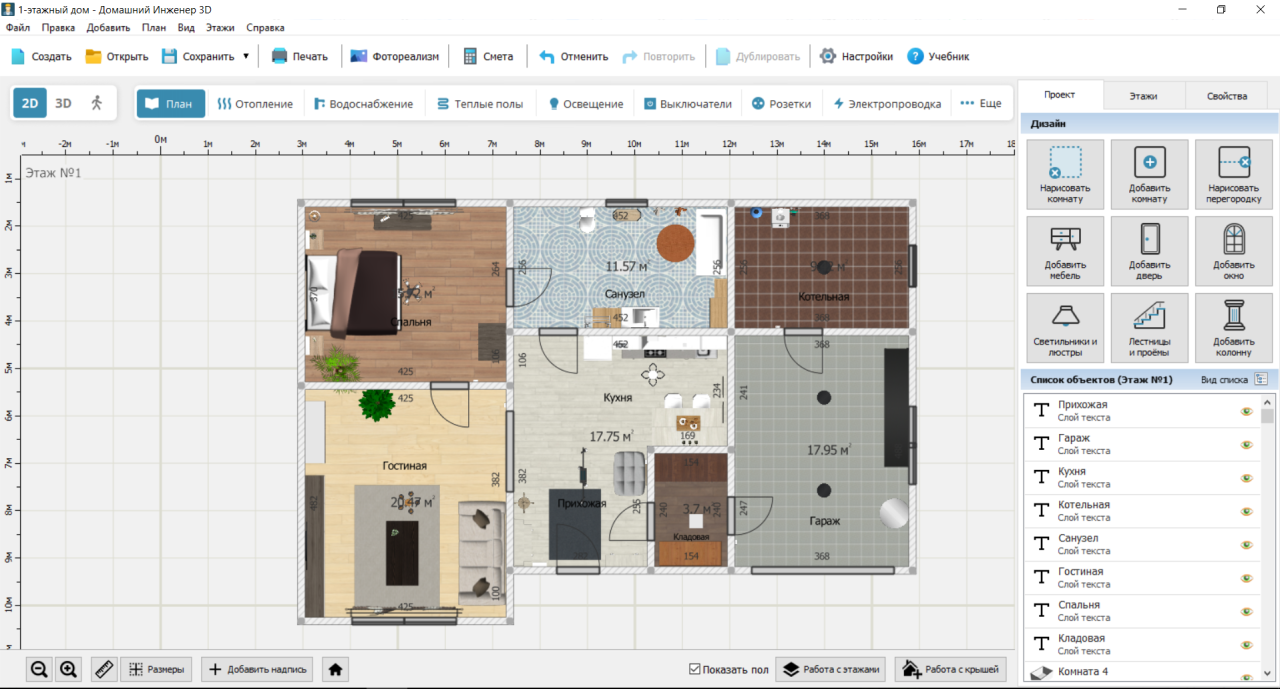Click the Добавить надпись button
Screen dimensions: 1280x689
pyautogui.click(x=259, y=670)
